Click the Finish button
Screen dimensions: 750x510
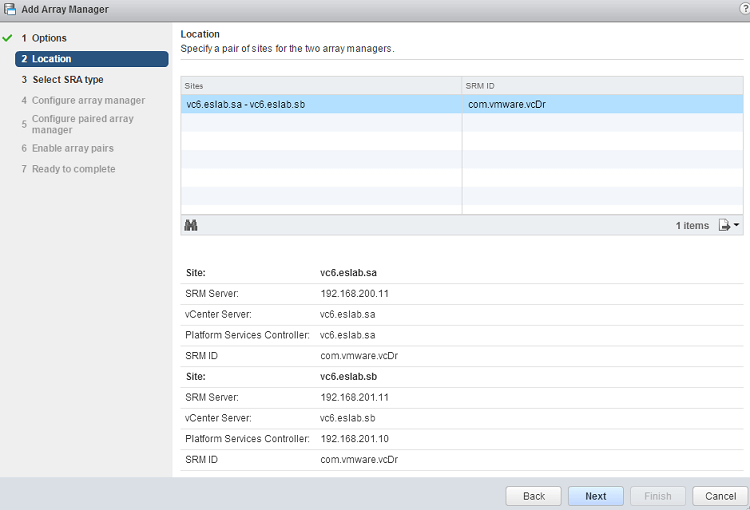[x=657, y=496]
